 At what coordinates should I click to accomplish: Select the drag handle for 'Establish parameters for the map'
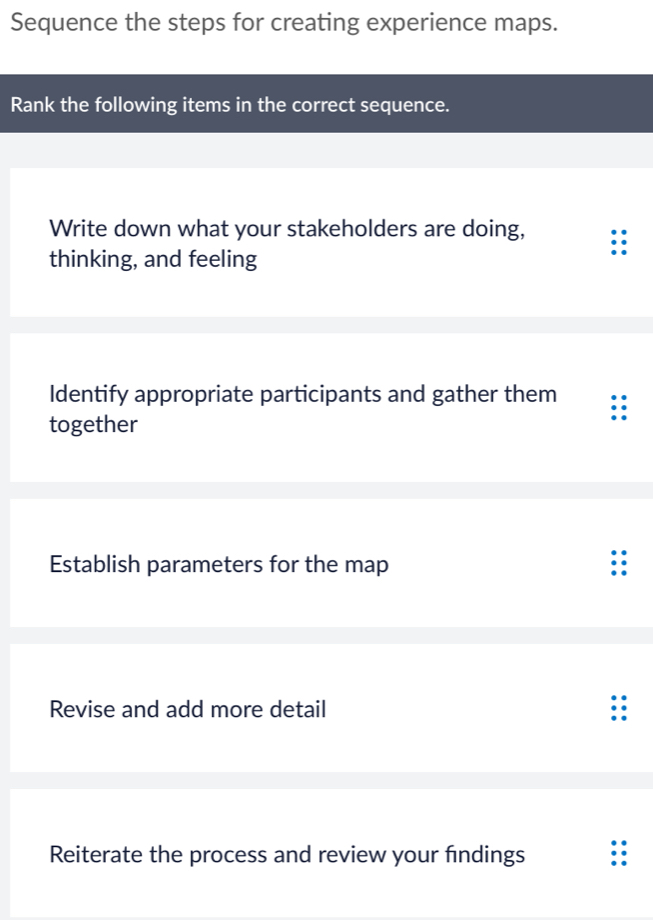click(619, 564)
